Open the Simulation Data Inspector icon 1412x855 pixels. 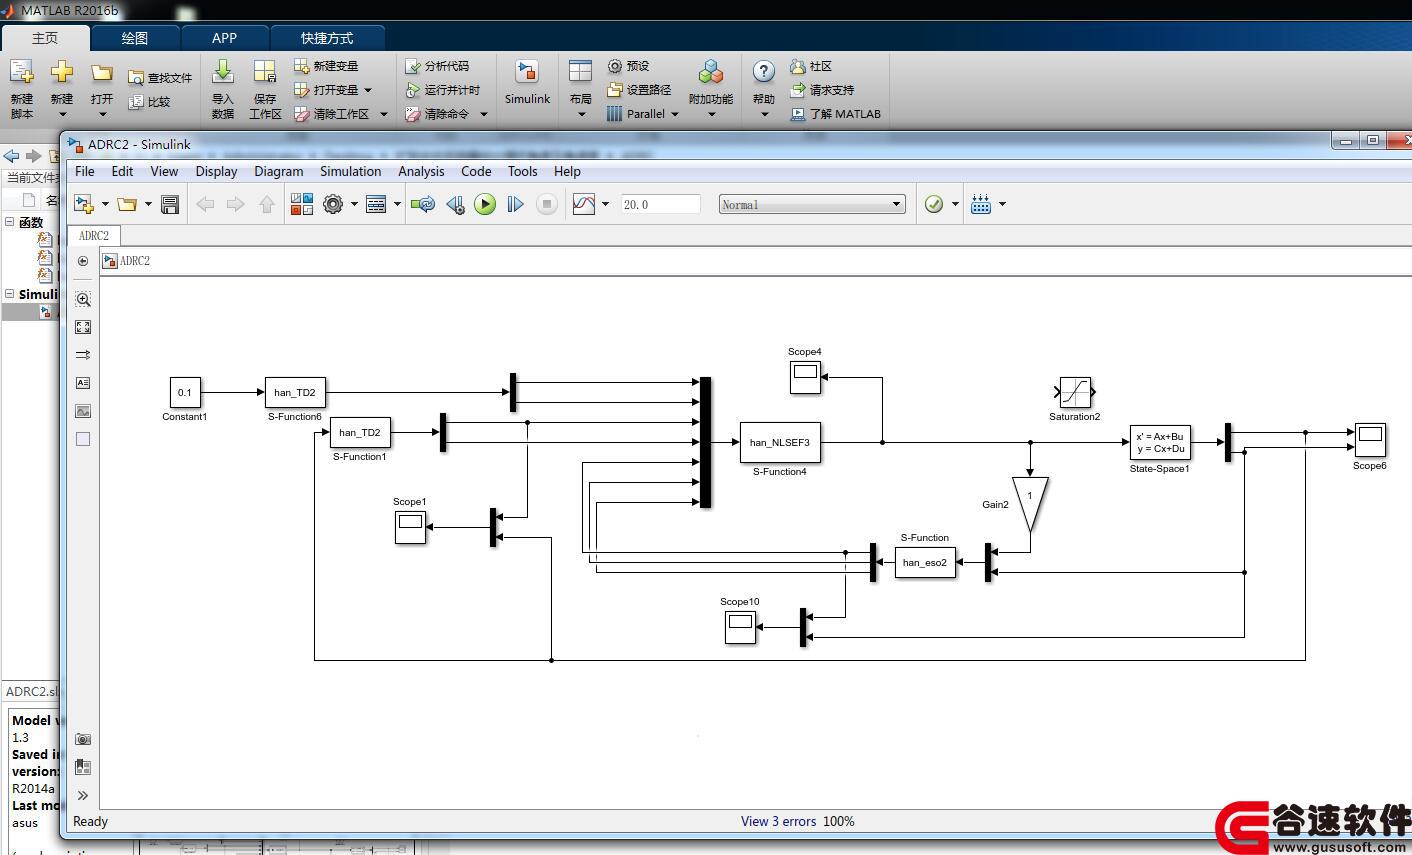[584, 204]
